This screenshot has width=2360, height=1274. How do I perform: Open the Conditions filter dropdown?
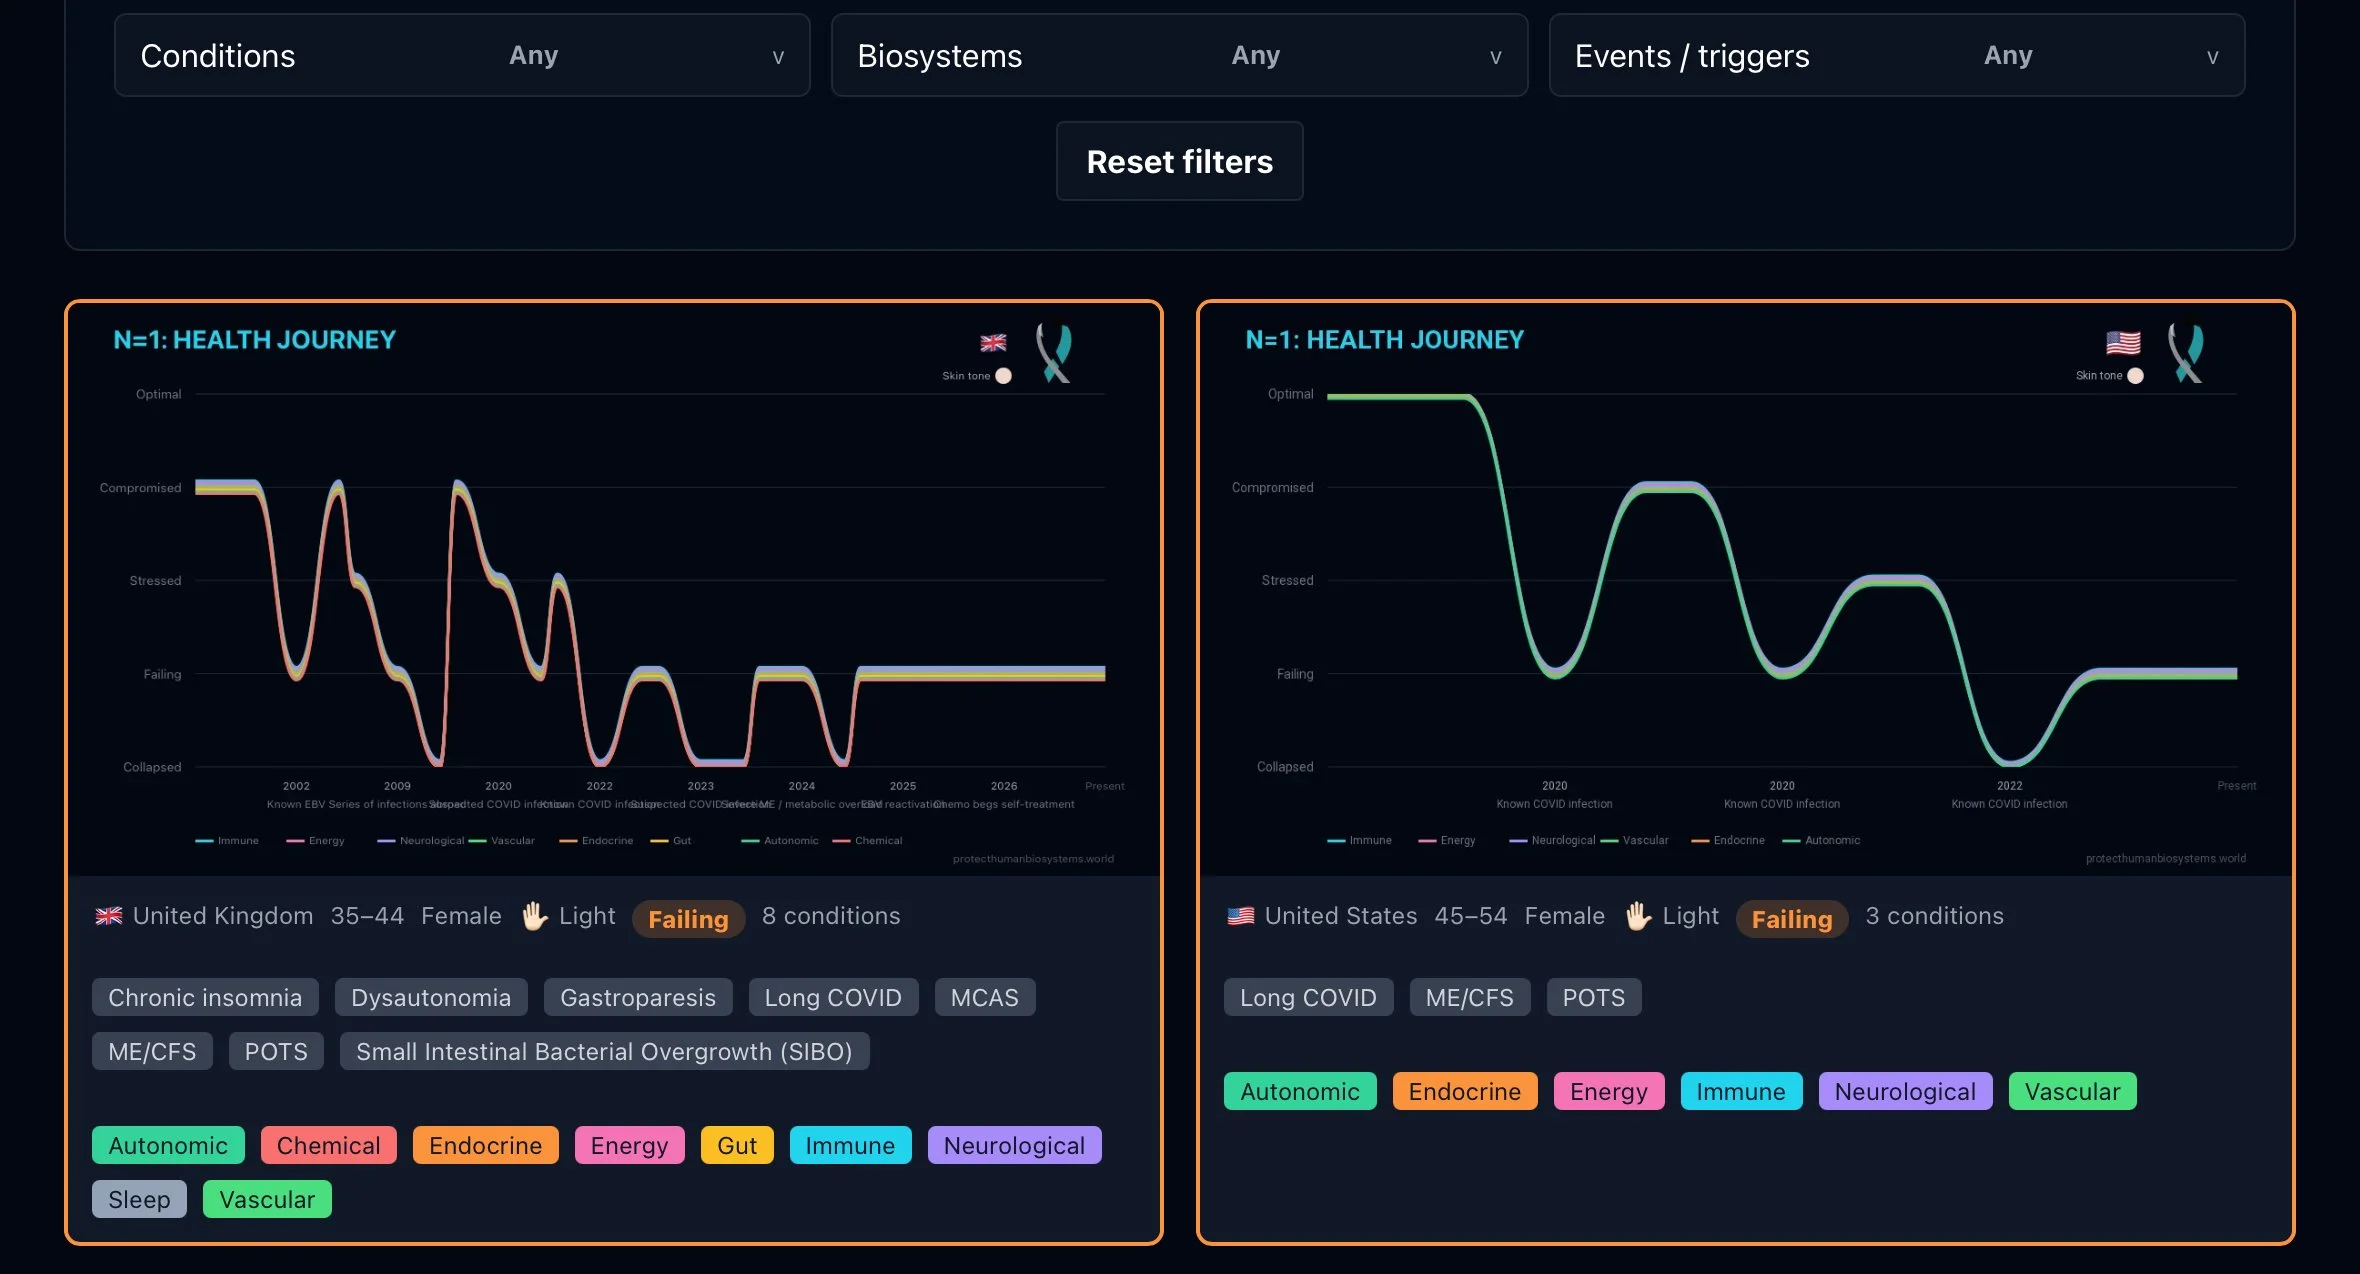point(462,55)
